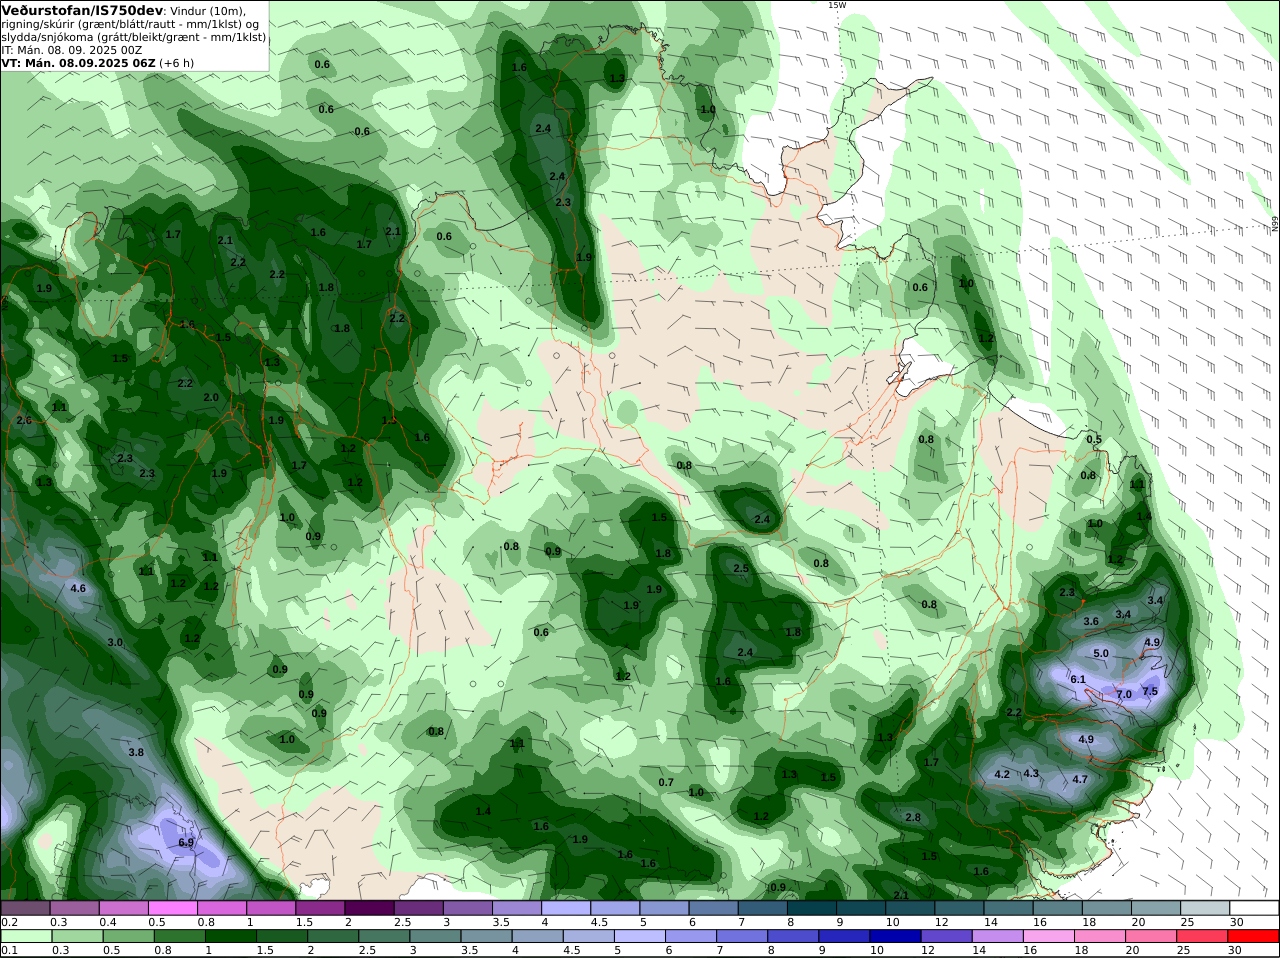Click the 15W longitude label at top
Screen dimensions: 1280x958
click(837, 5)
